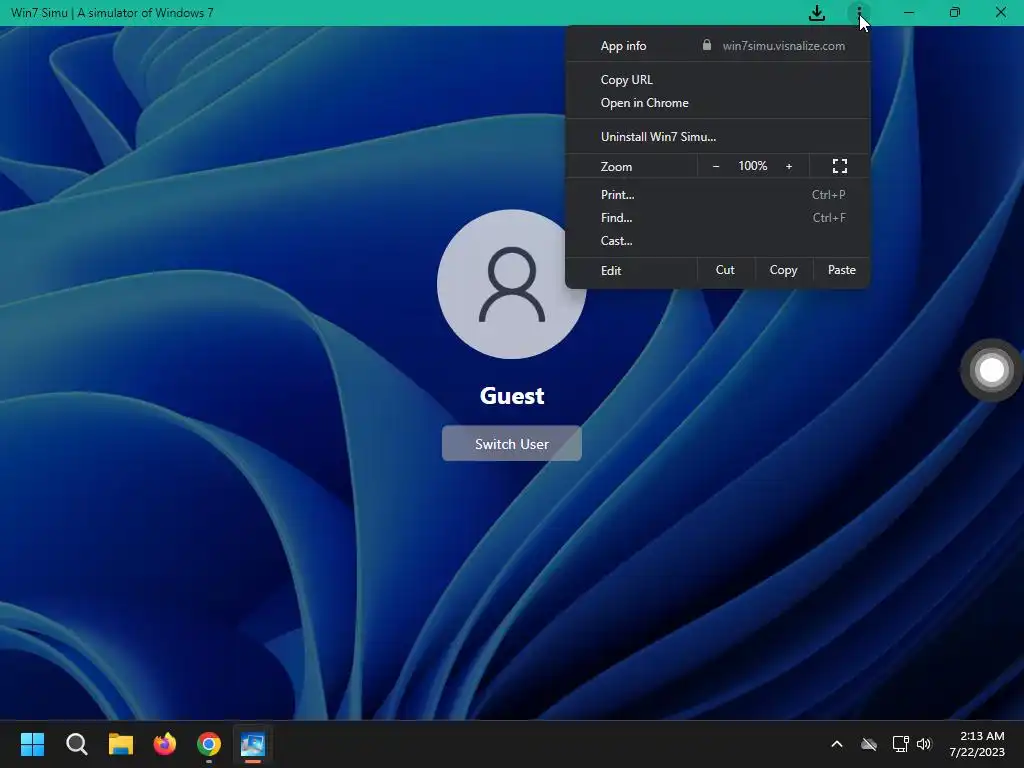Viewport: 1024px width, 768px height.
Task: Open taskbar Search
Action: coord(76,744)
